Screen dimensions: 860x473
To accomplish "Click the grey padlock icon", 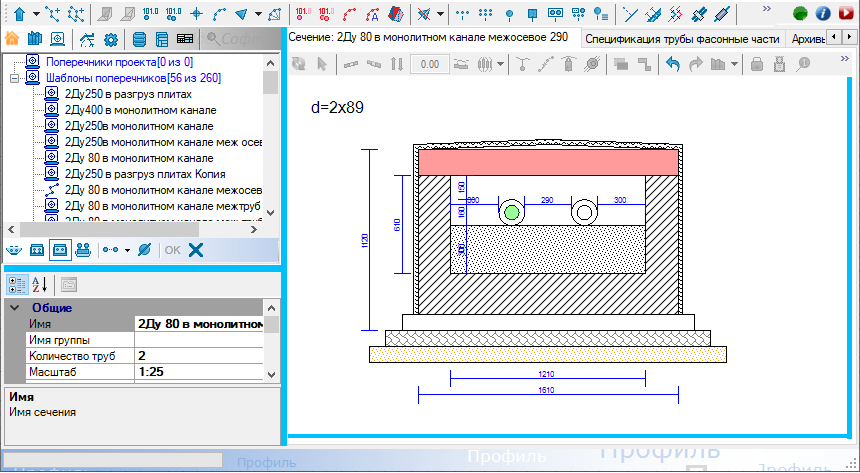I will pyautogui.click(x=757, y=64).
